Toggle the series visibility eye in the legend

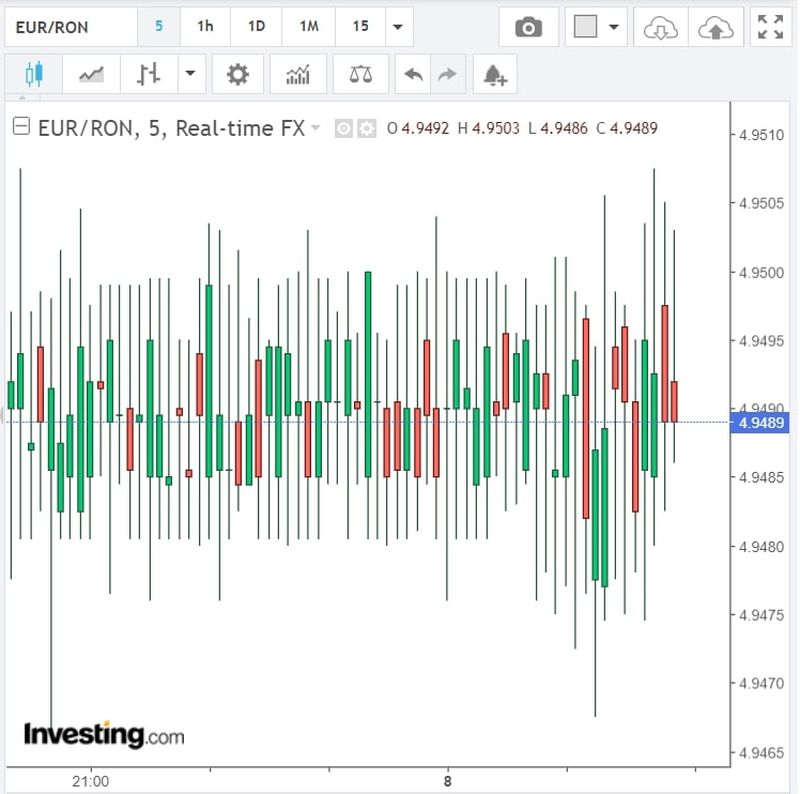point(344,128)
